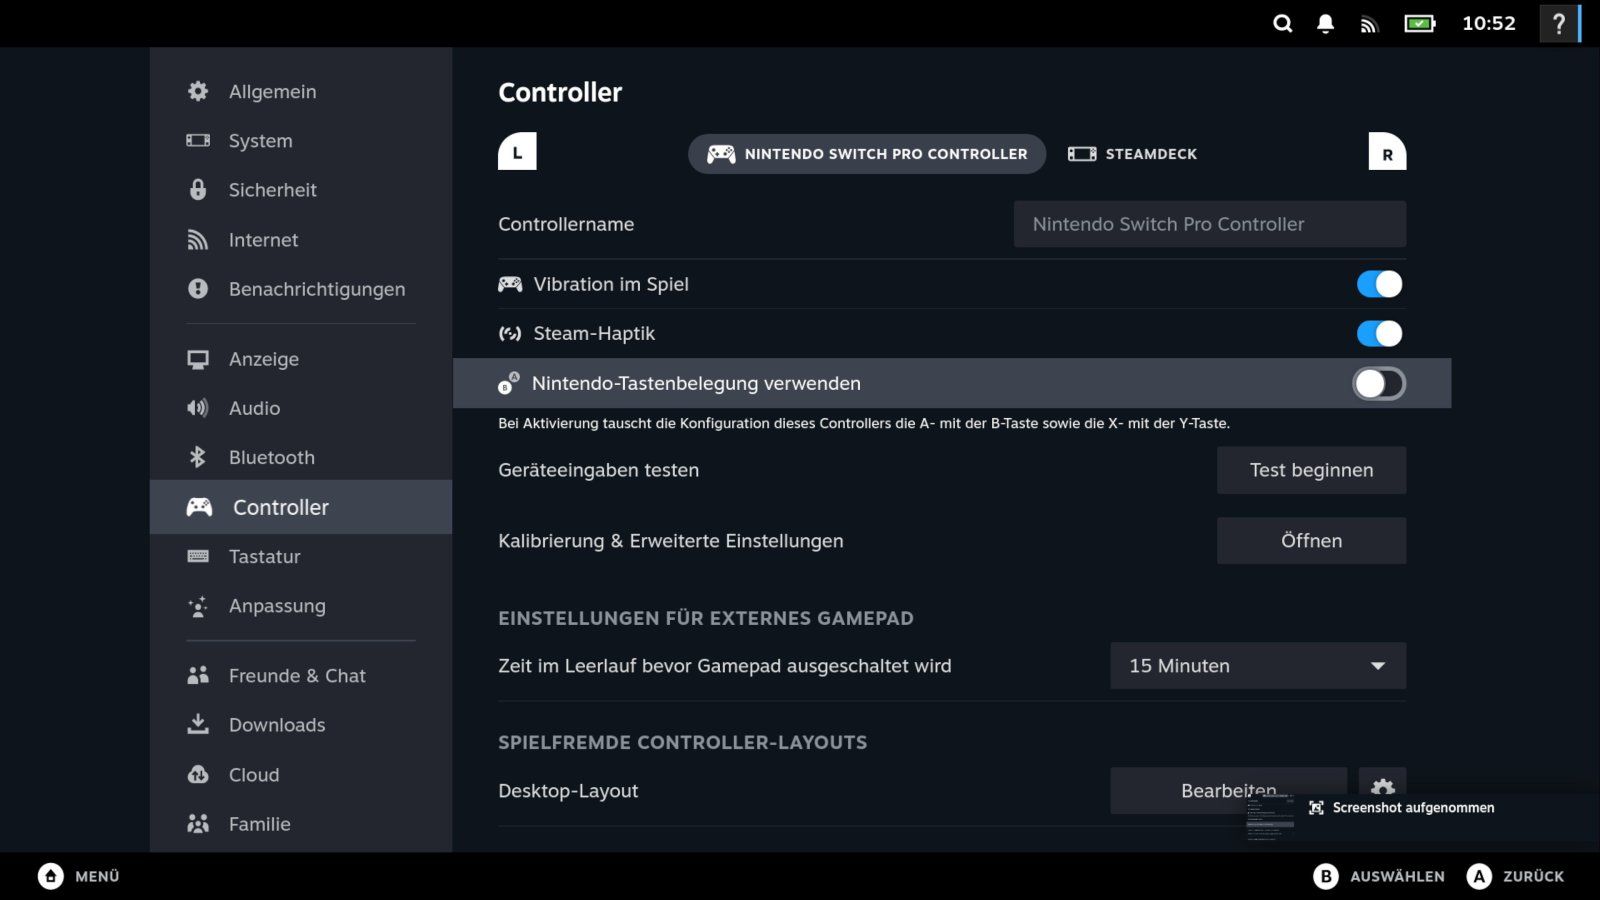Open the Screenshot aufgenommen notification
This screenshot has width=1600, height=900.
[x=1412, y=808]
